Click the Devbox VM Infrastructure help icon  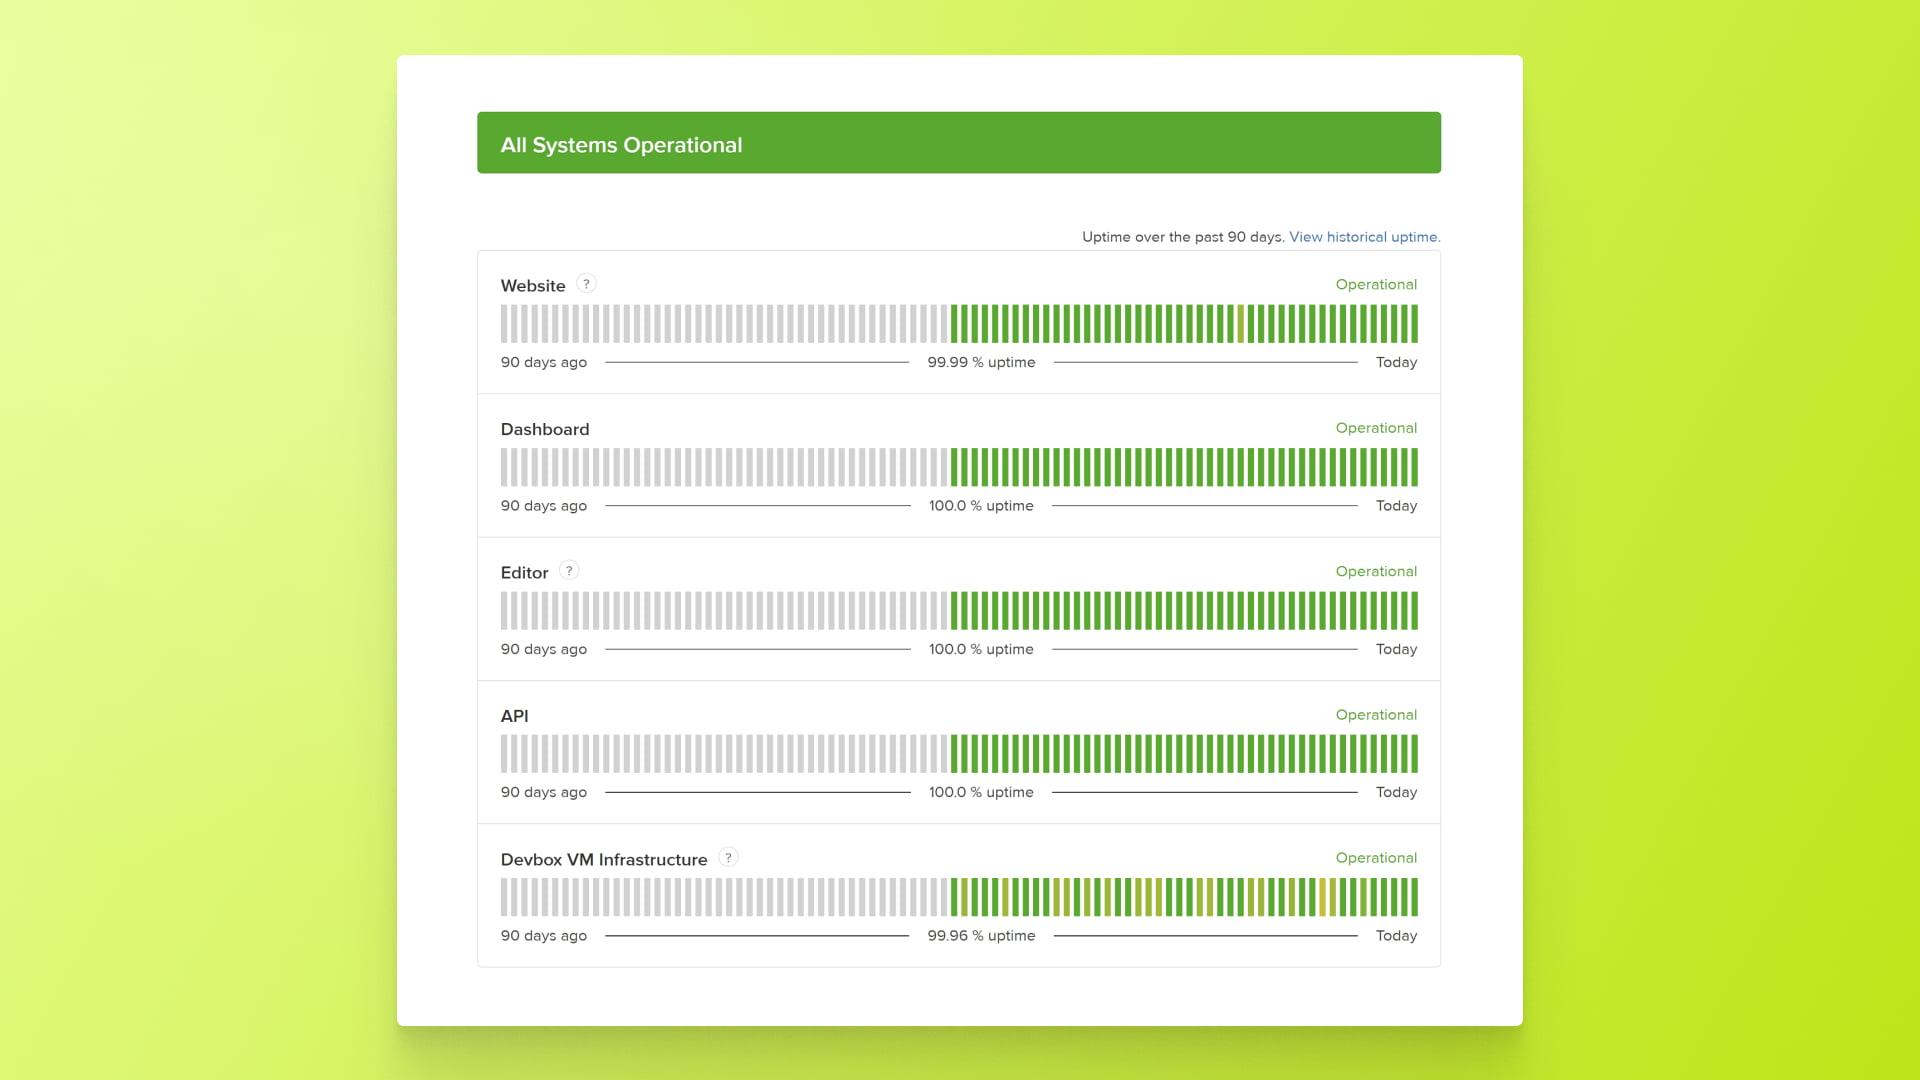[729, 858]
